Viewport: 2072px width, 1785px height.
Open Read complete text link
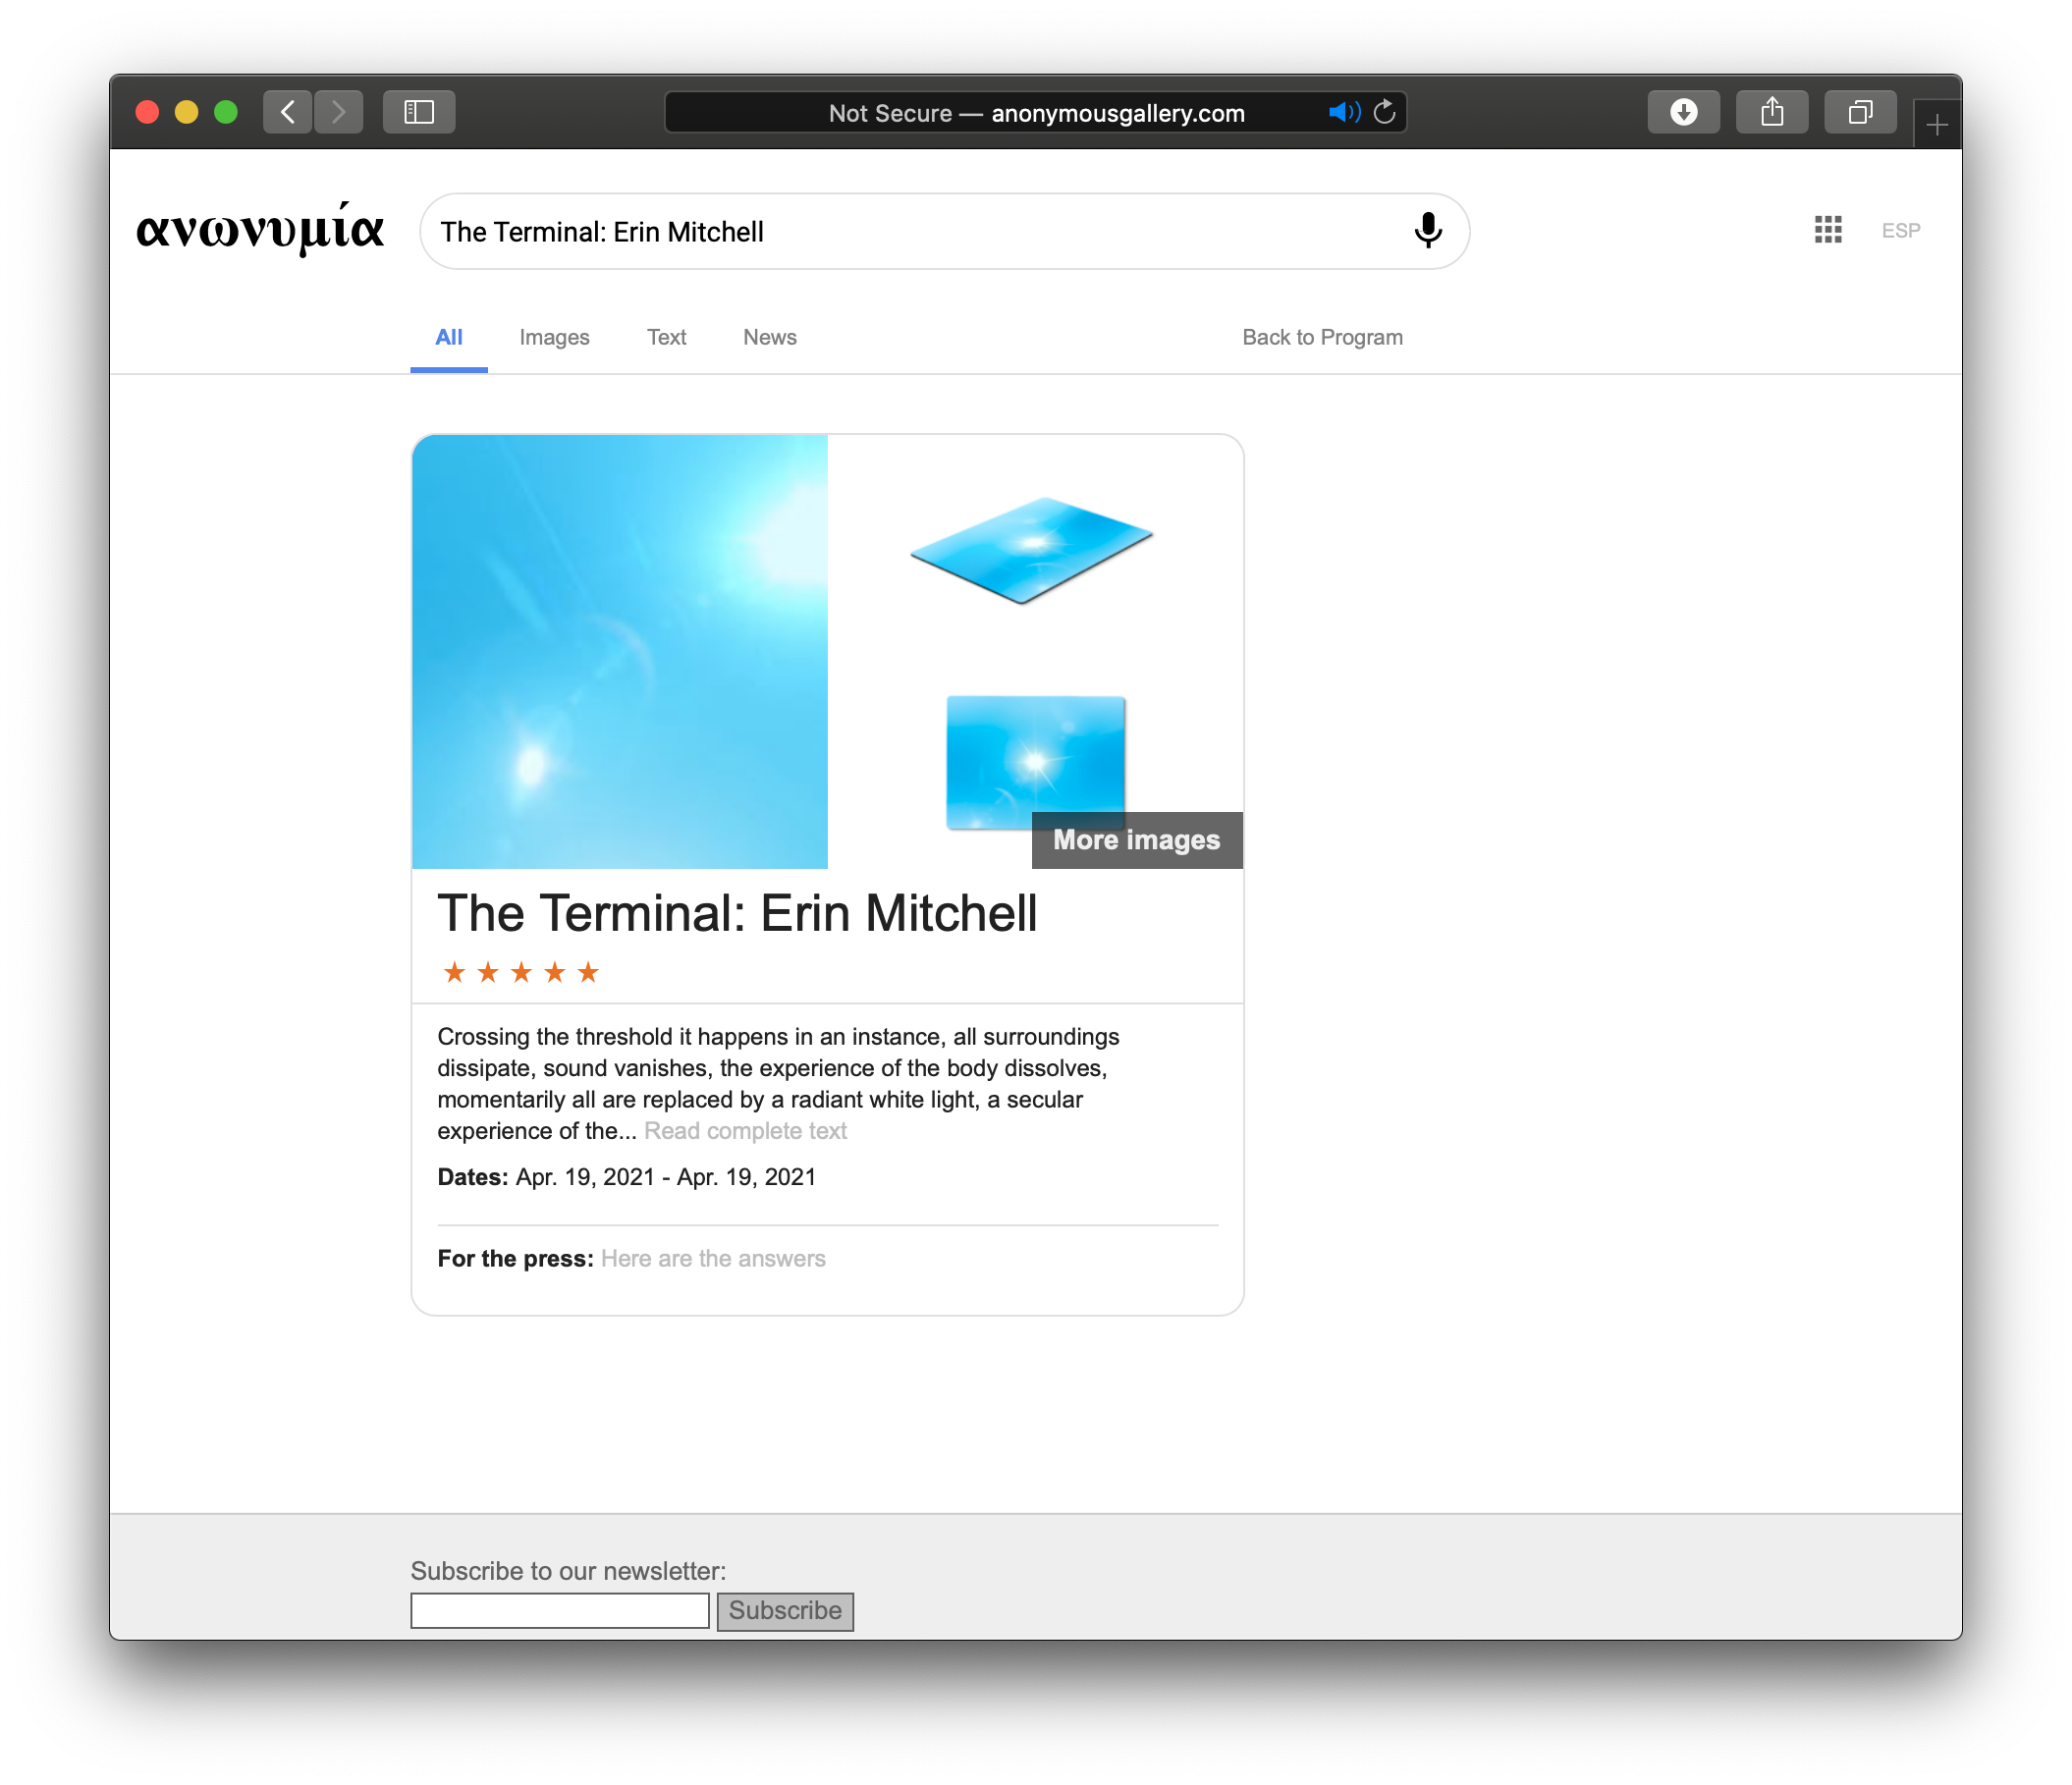click(745, 1131)
